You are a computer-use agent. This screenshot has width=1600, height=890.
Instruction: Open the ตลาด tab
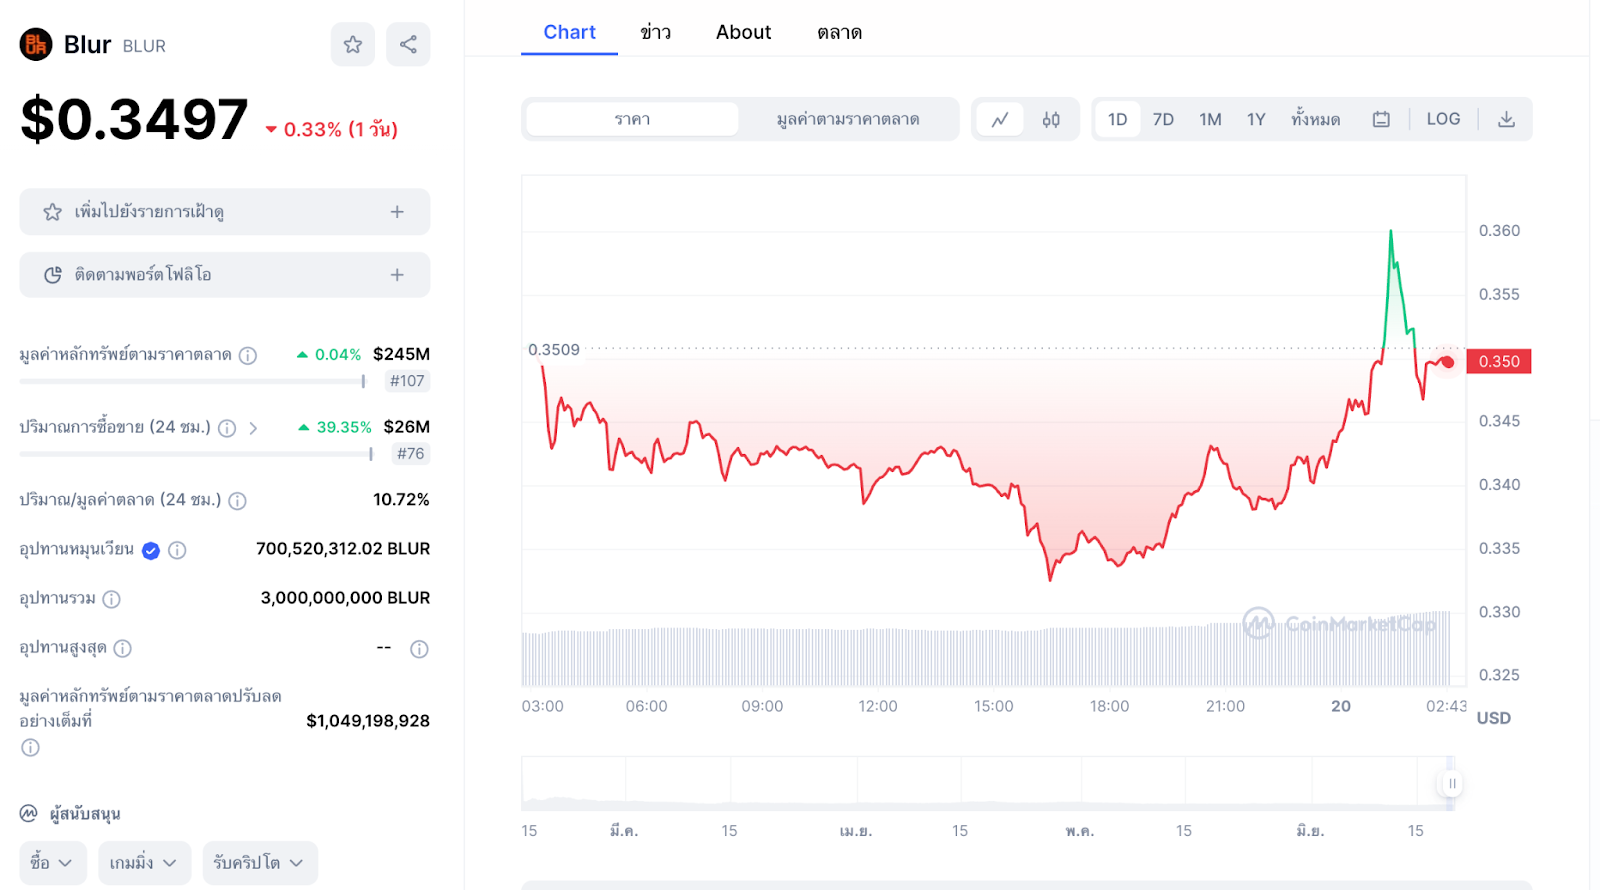(x=839, y=32)
